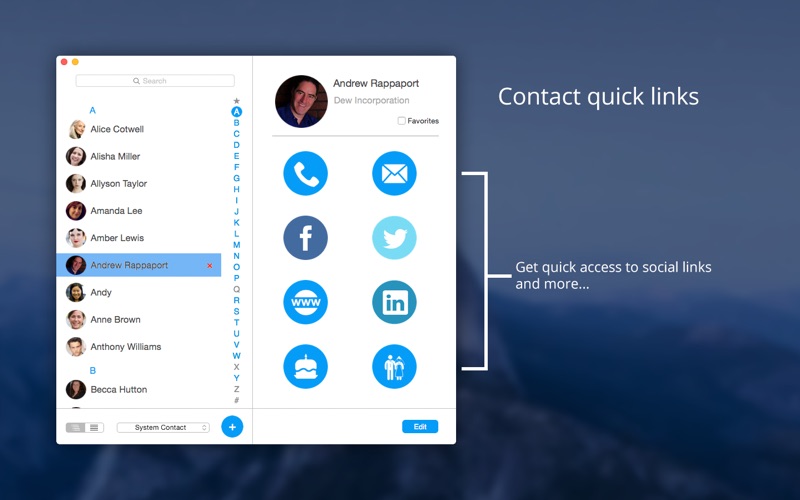This screenshot has height=500, width=800.
Task: Jump to letter A in index
Action: (236, 112)
